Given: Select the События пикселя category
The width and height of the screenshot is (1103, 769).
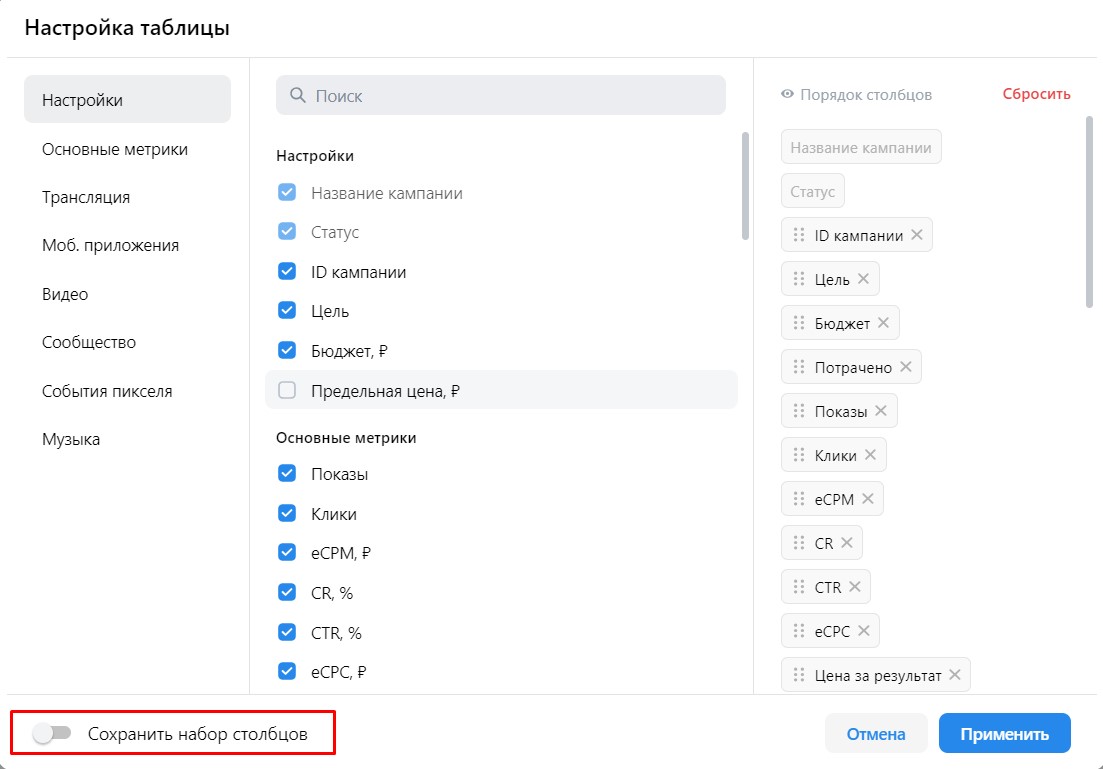Looking at the screenshot, I should pos(107,391).
